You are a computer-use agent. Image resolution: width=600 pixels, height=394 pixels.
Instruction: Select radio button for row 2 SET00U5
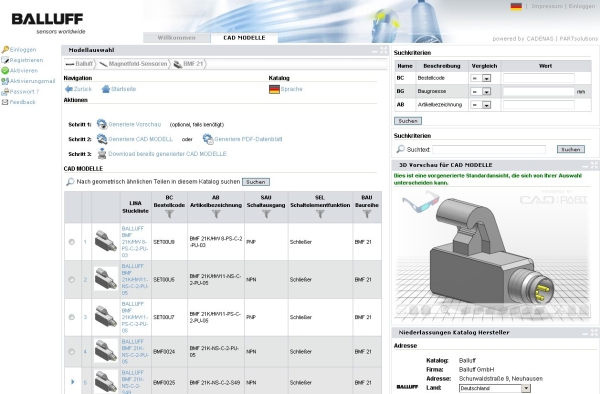coord(72,280)
